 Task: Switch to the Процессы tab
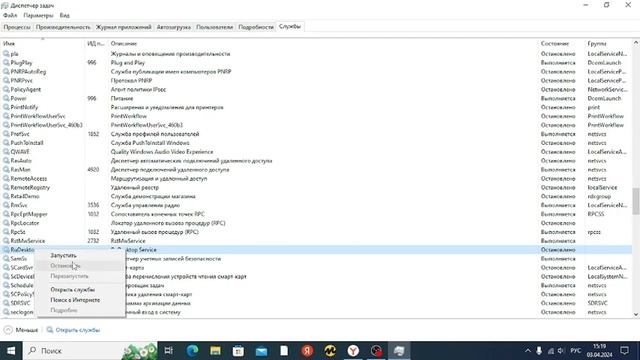click(17, 27)
